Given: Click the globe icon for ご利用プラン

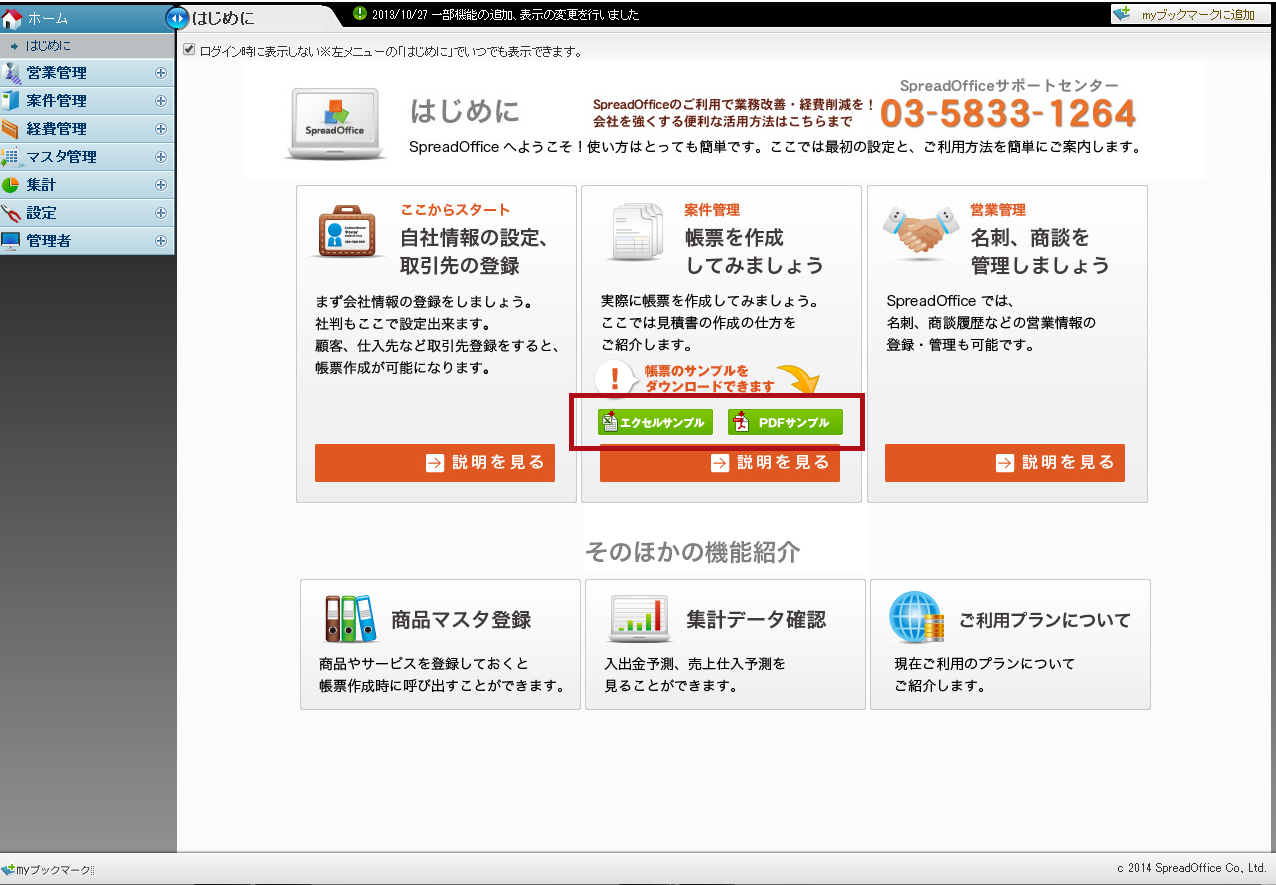Looking at the screenshot, I should 917,618.
